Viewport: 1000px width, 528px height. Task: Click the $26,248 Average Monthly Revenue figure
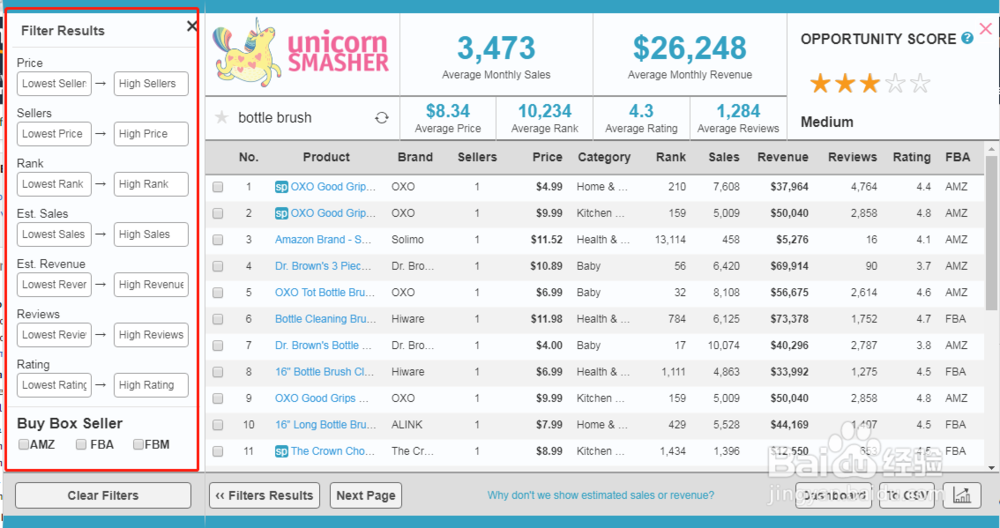[x=689, y=48]
